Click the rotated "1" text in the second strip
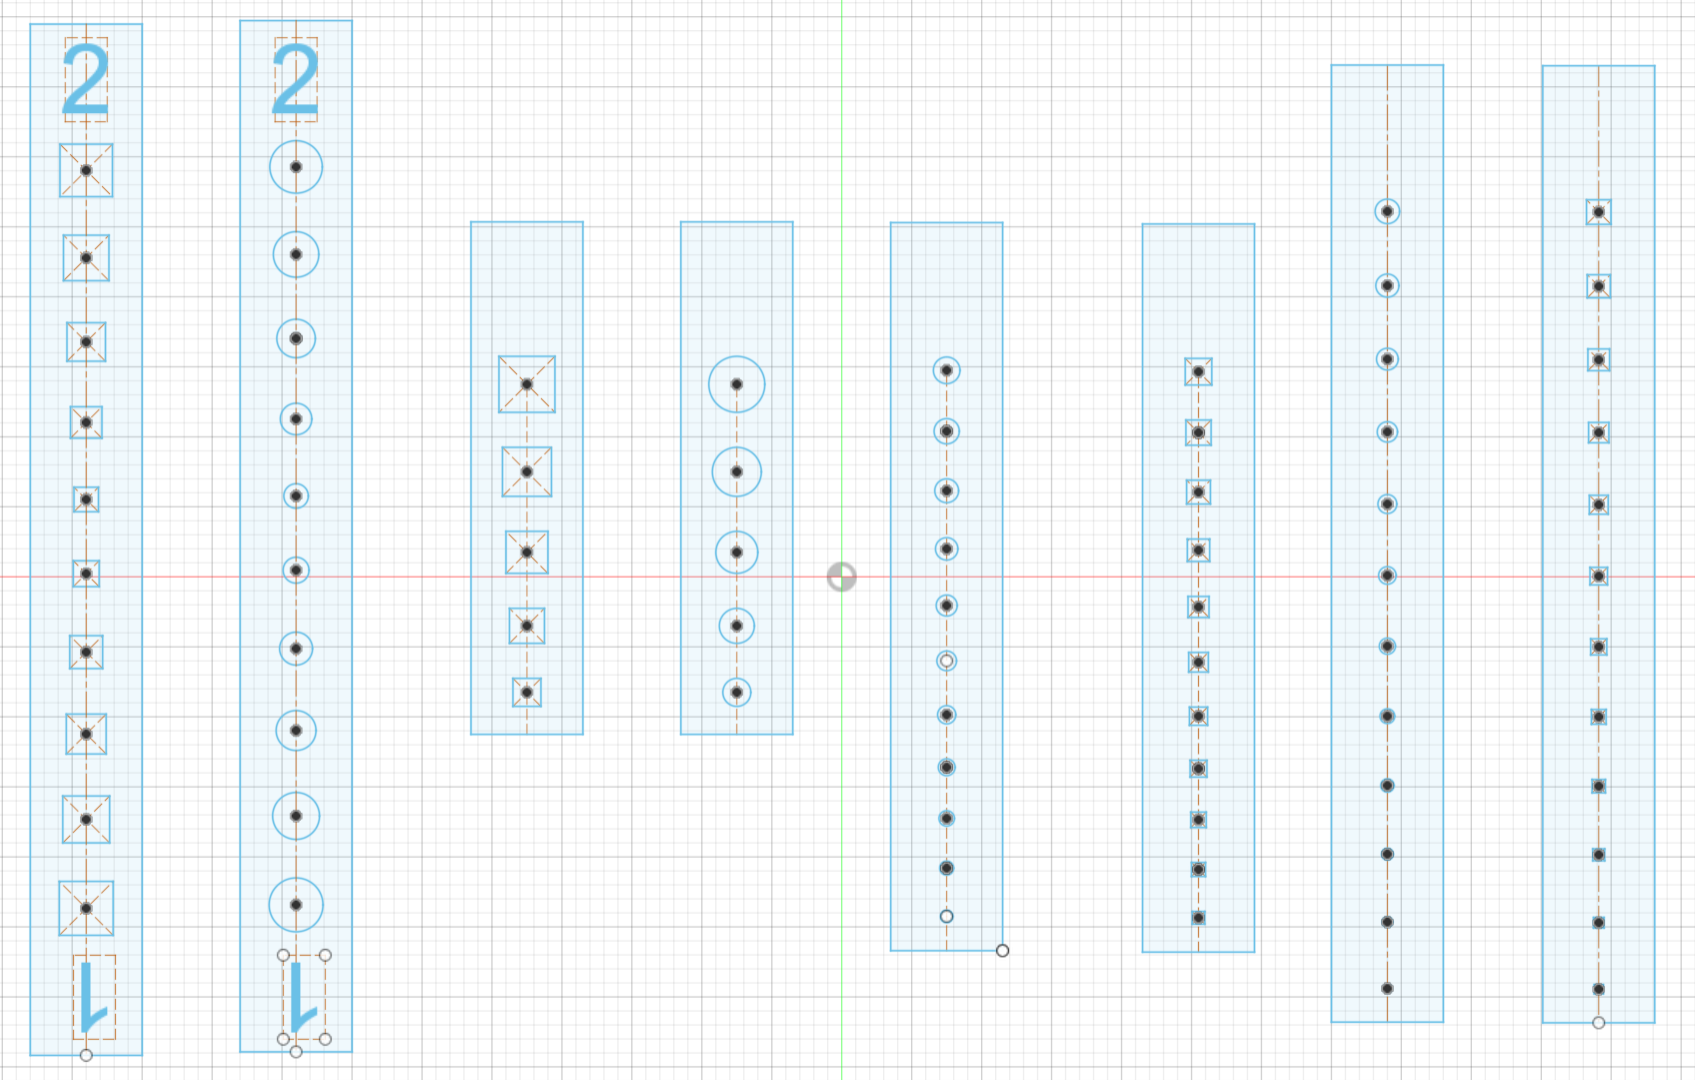Image resolution: width=1695 pixels, height=1080 pixels. (x=303, y=998)
